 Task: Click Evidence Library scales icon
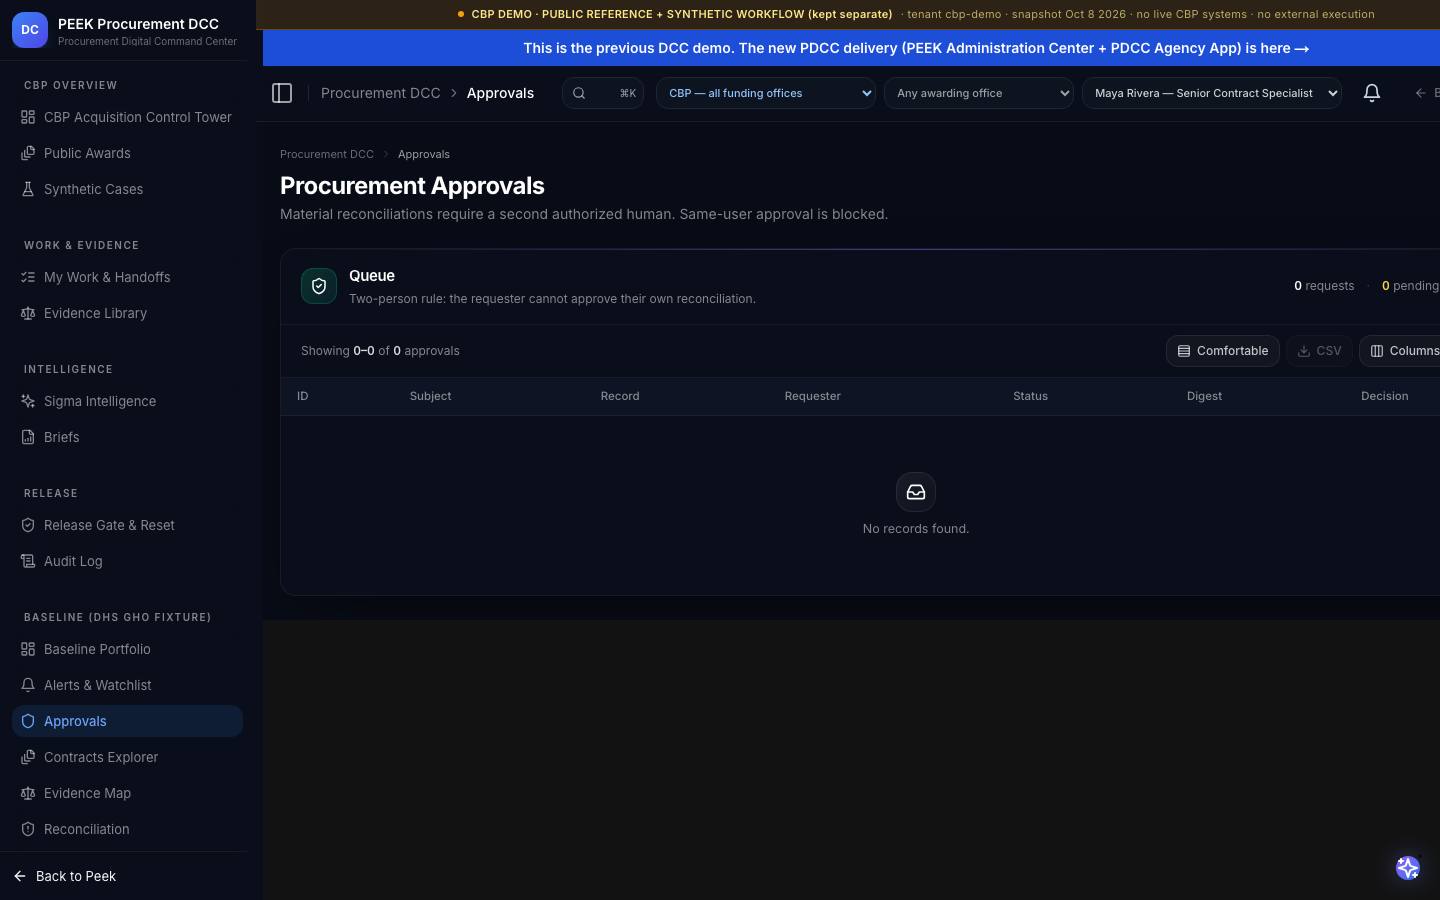pyautogui.click(x=28, y=313)
